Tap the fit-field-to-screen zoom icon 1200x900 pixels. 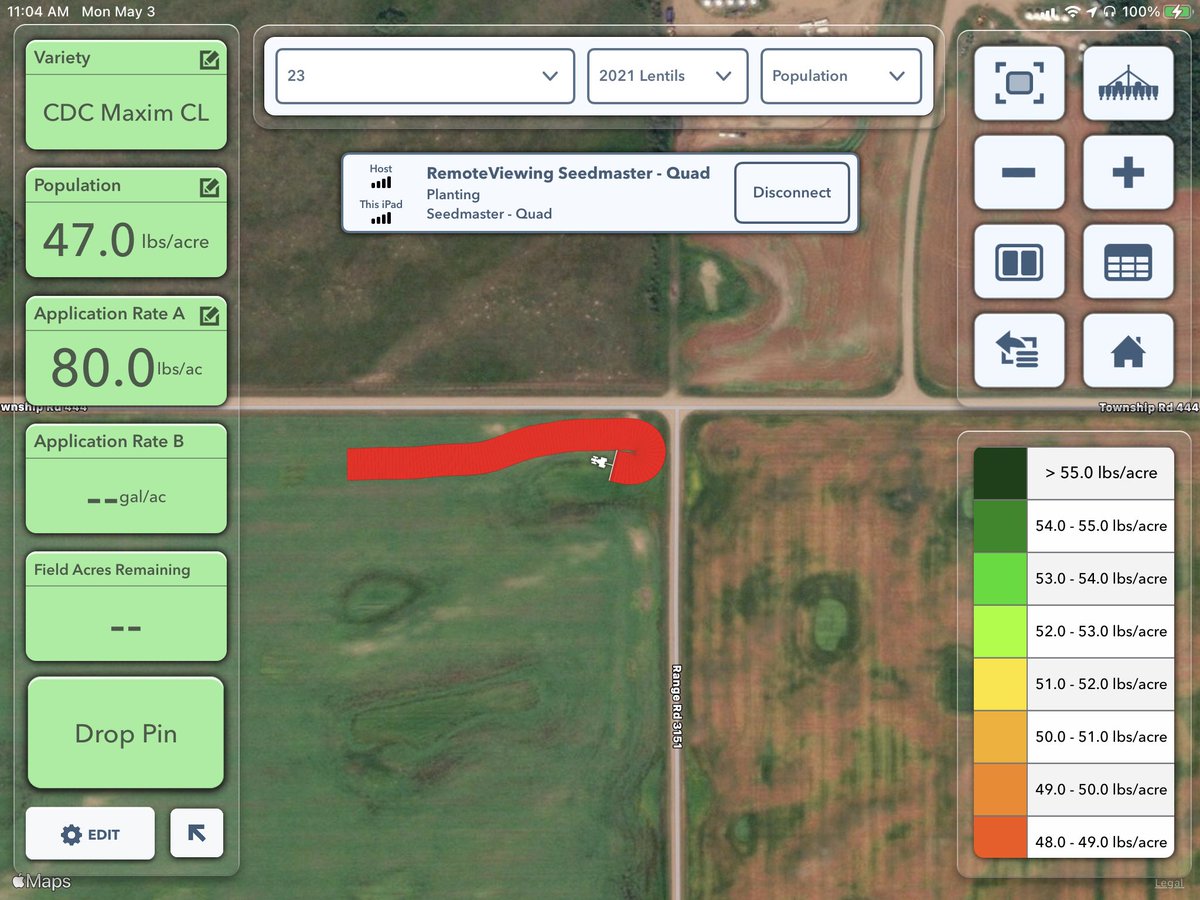[1019, 84]
